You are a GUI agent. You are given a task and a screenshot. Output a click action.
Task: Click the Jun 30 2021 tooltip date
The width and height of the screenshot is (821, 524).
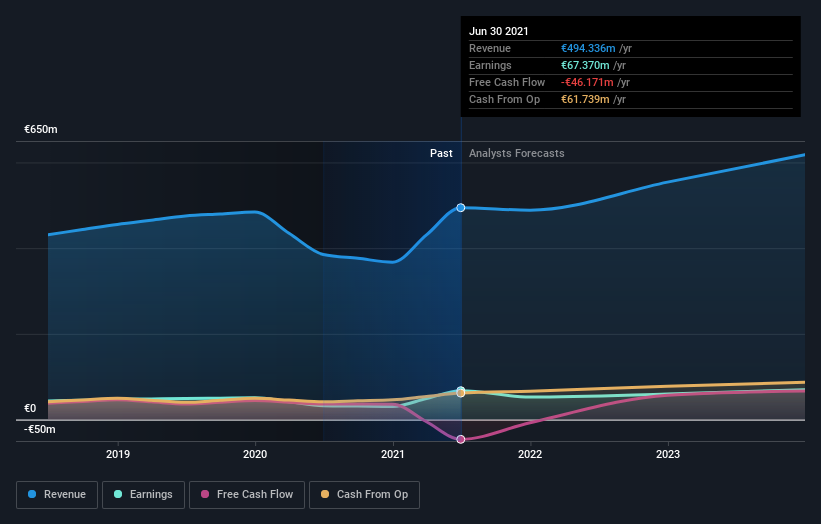click(498, 31)
